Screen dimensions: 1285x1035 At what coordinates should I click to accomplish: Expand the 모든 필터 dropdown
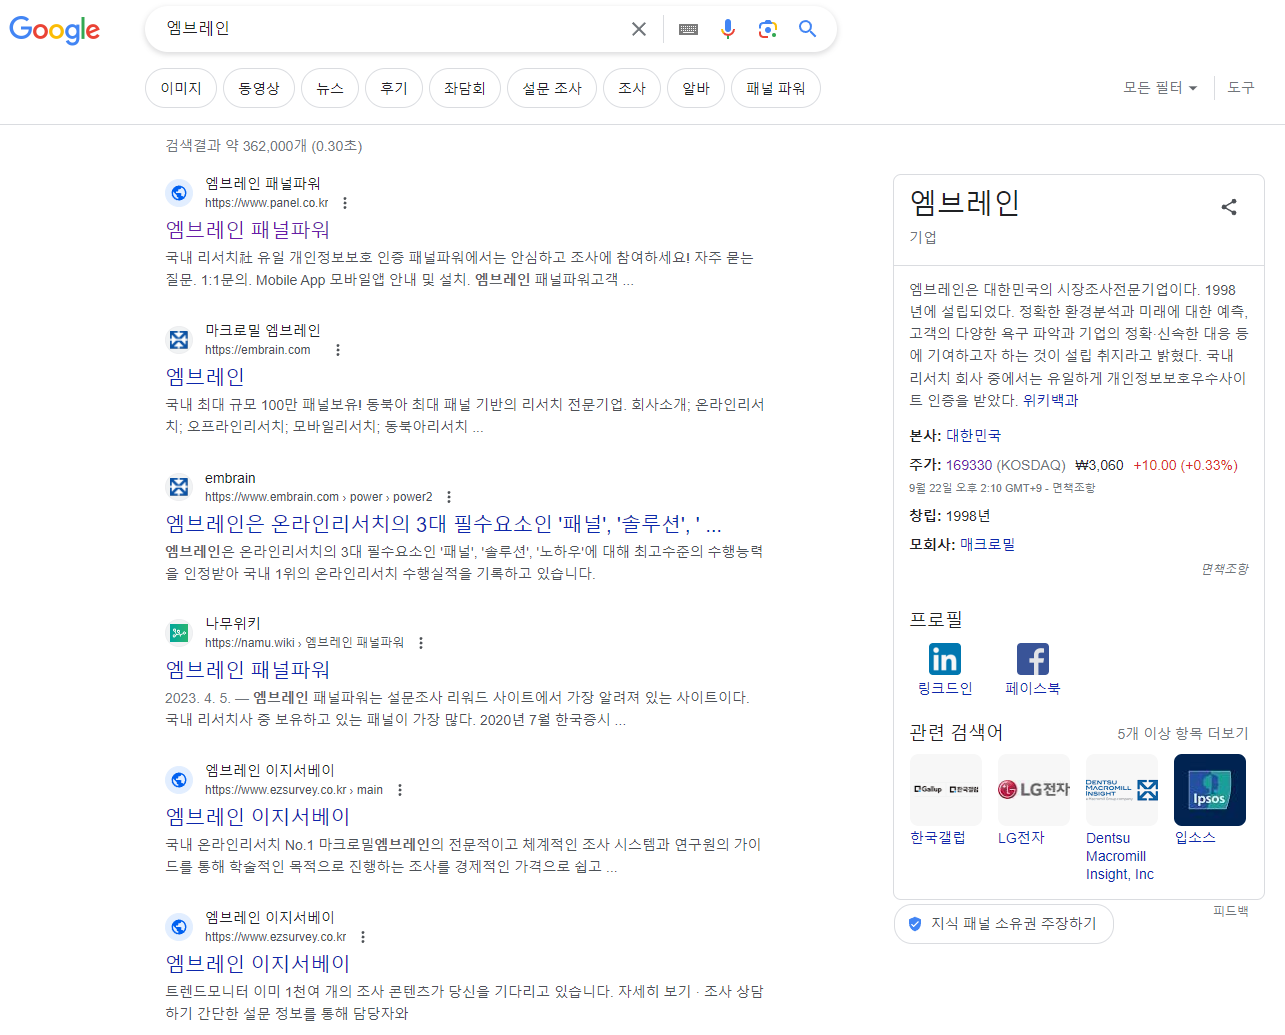pyautogui.click(x=1160, y=88)
